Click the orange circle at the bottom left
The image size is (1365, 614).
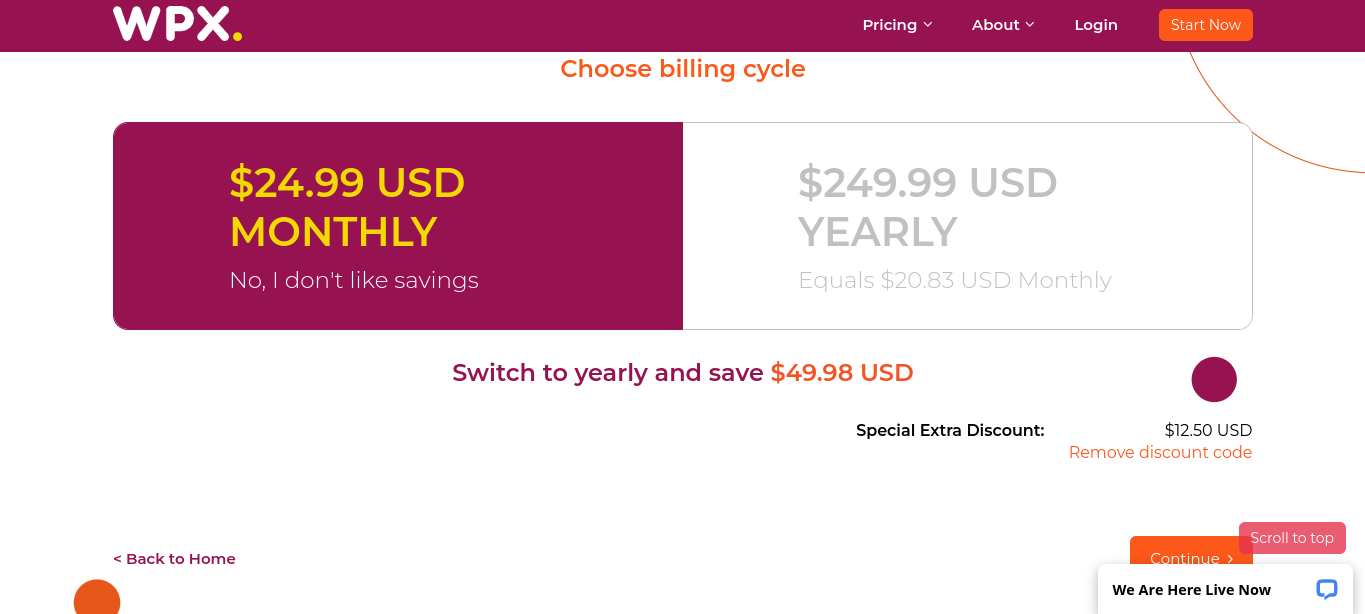pos(97,598)
